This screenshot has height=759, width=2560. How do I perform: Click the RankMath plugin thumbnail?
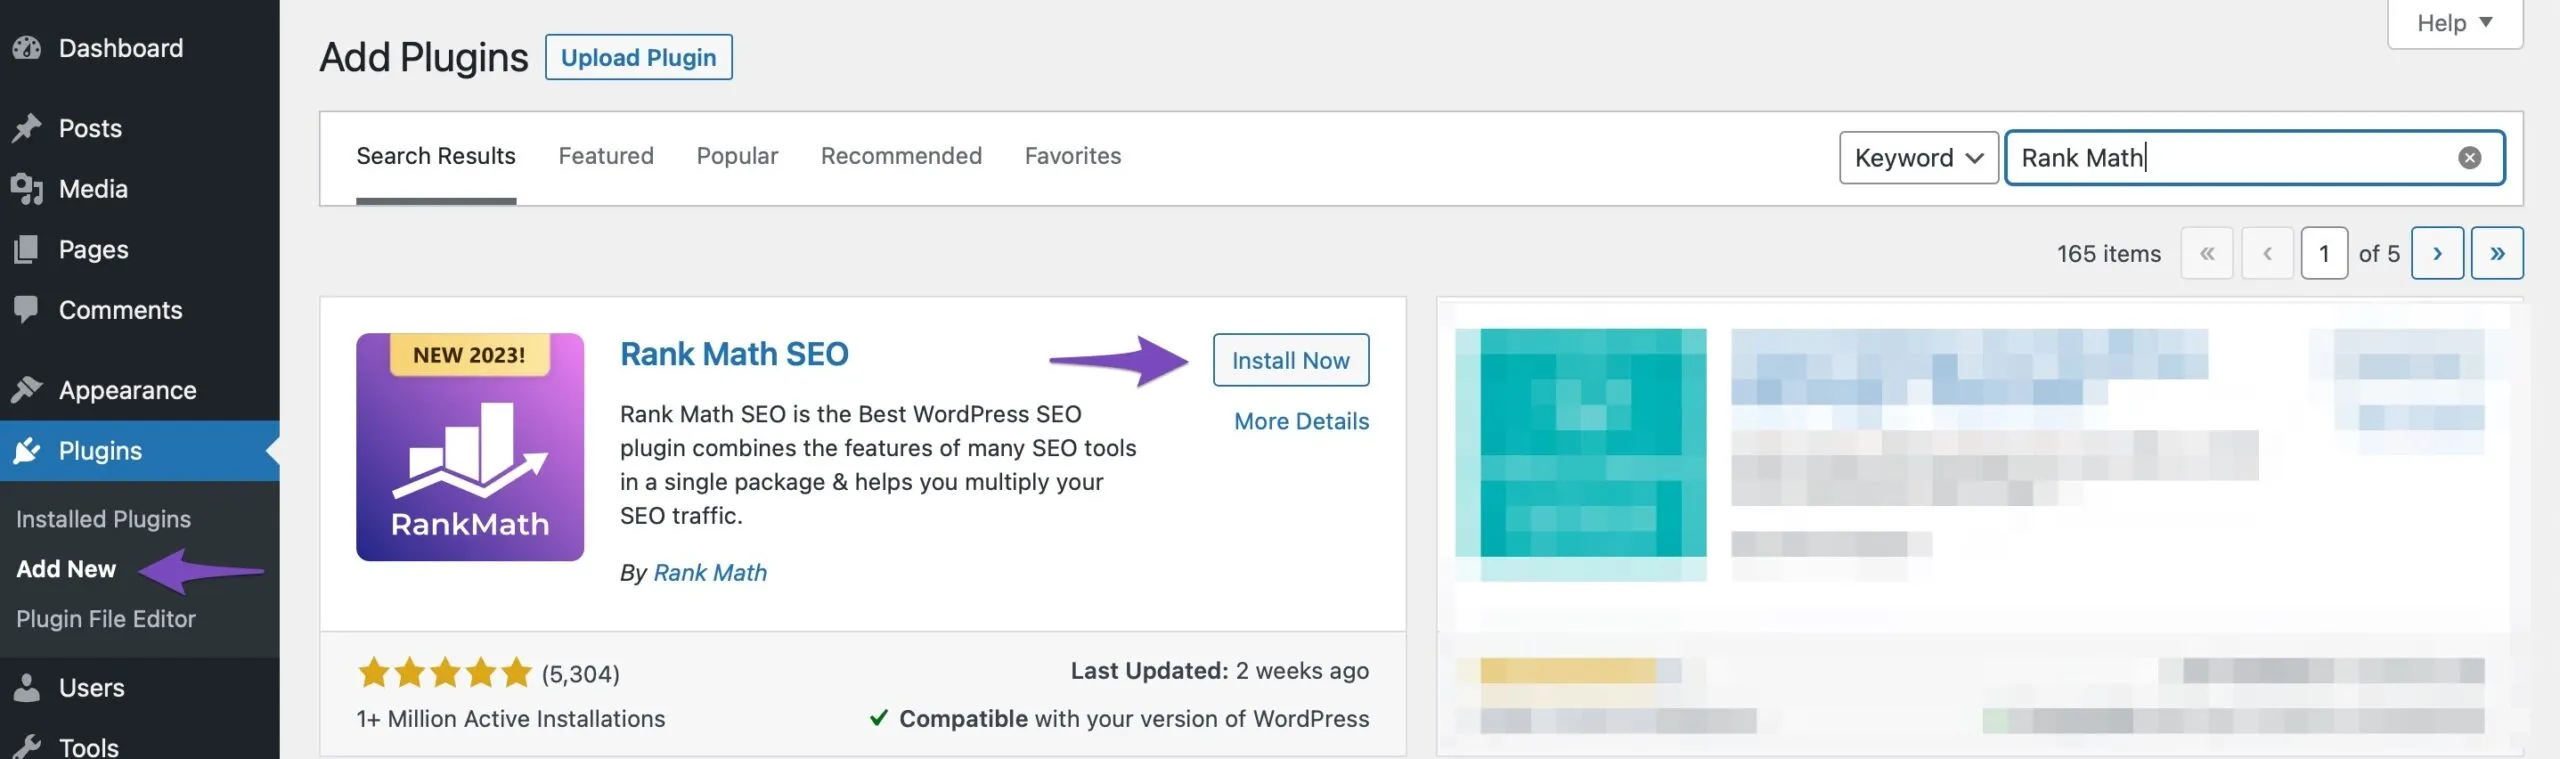470,447
